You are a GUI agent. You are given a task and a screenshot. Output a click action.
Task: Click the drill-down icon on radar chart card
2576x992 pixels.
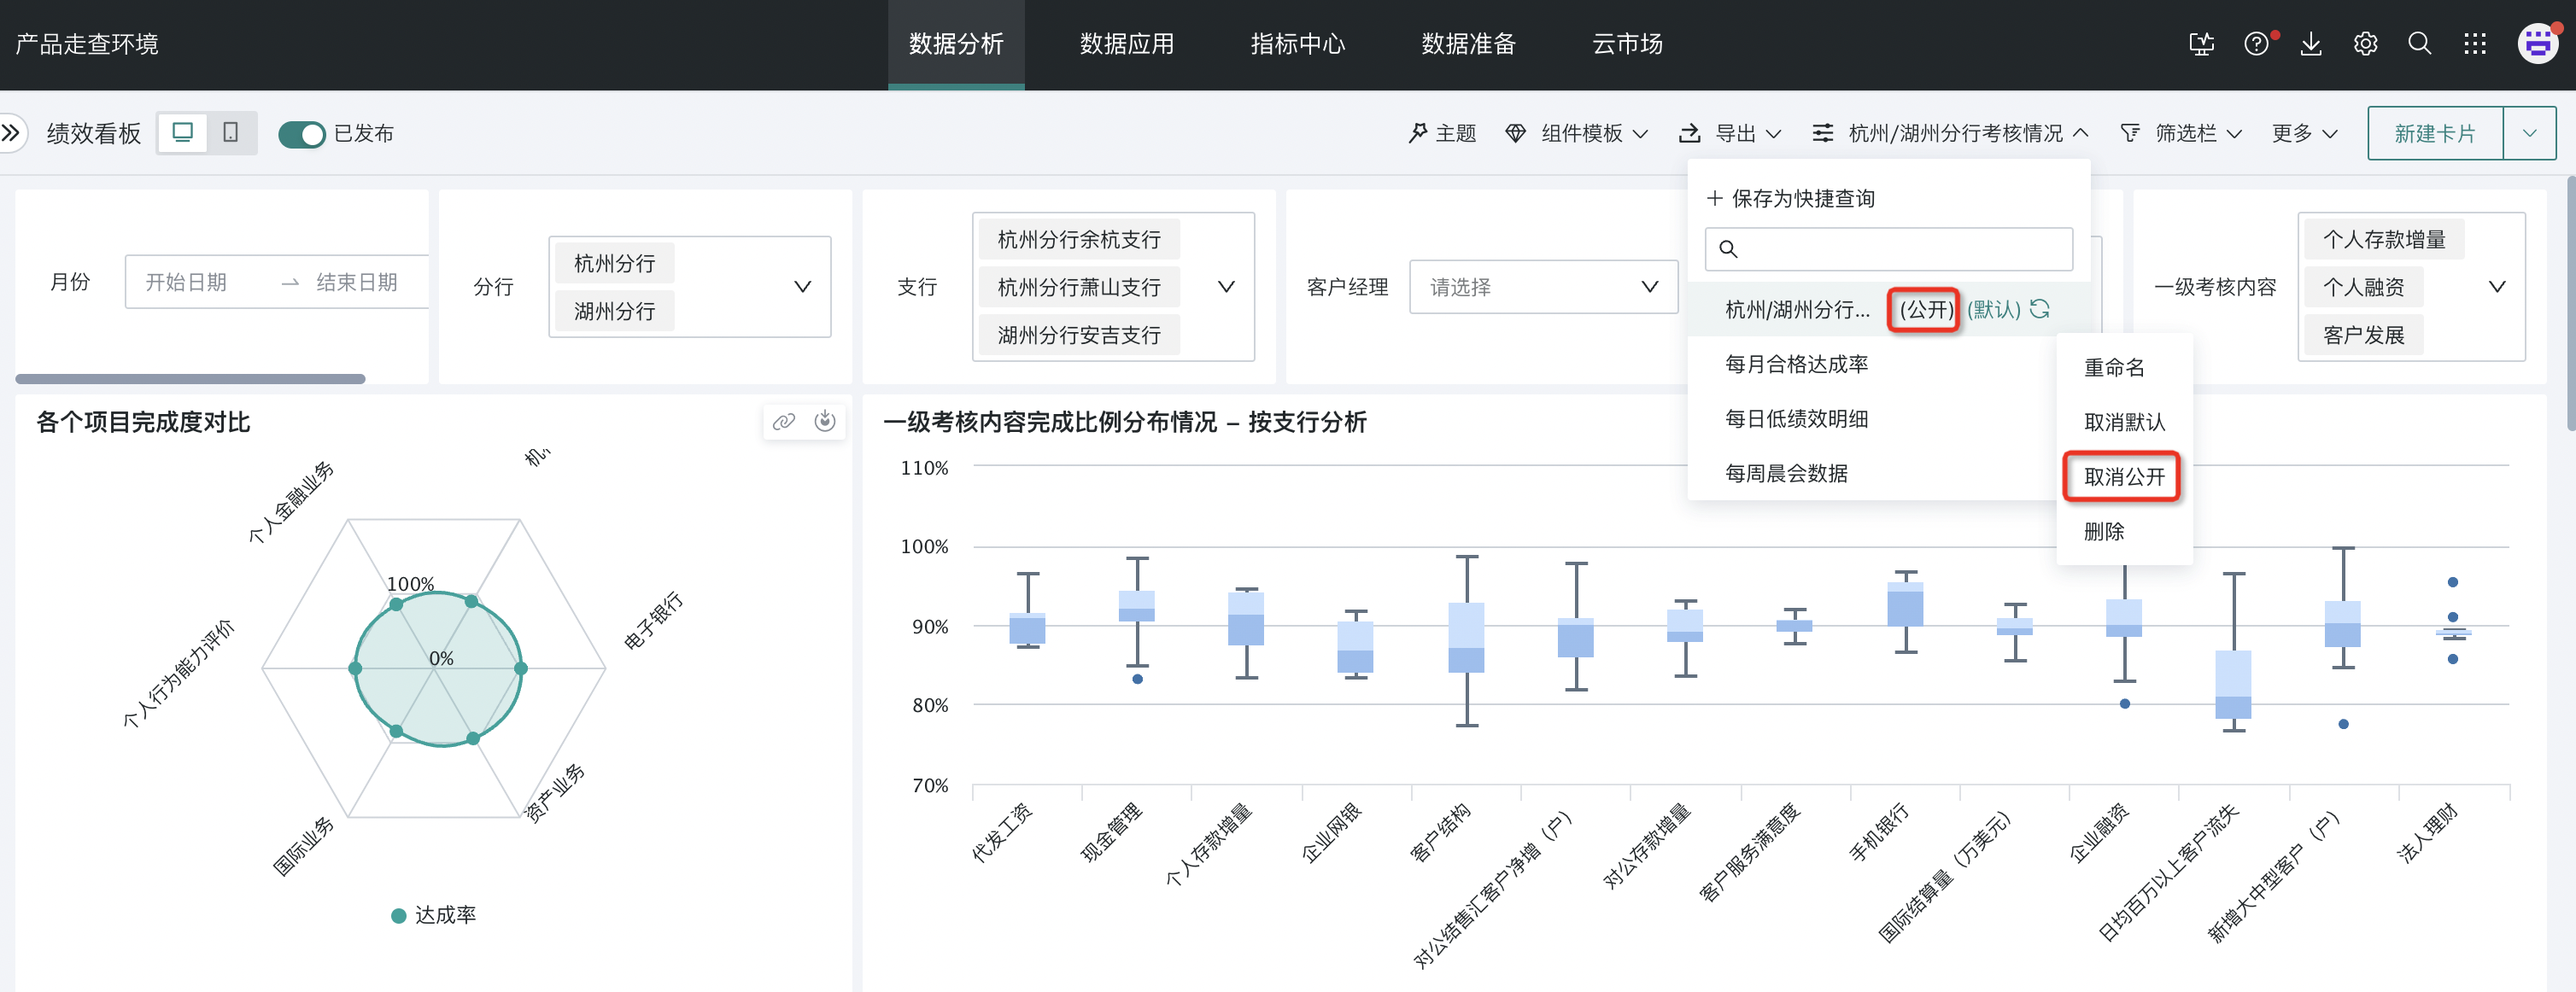(825, 422)
